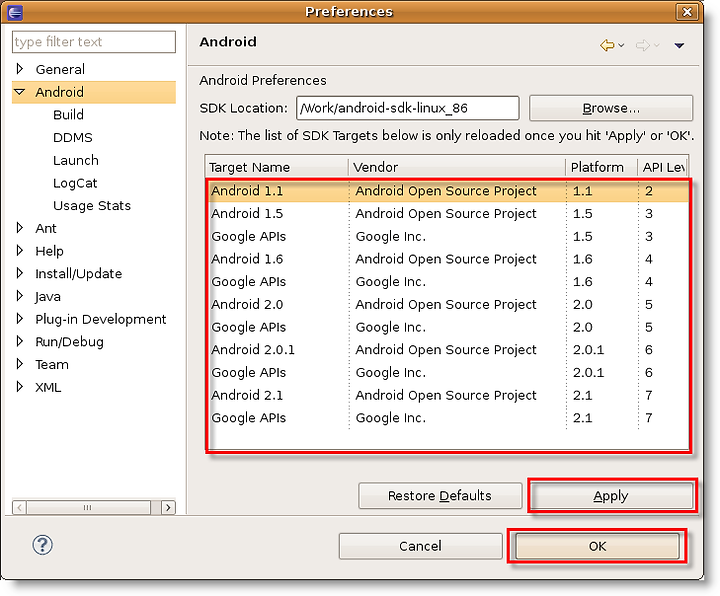Expand the Plug-in Development node

[19, 319]
